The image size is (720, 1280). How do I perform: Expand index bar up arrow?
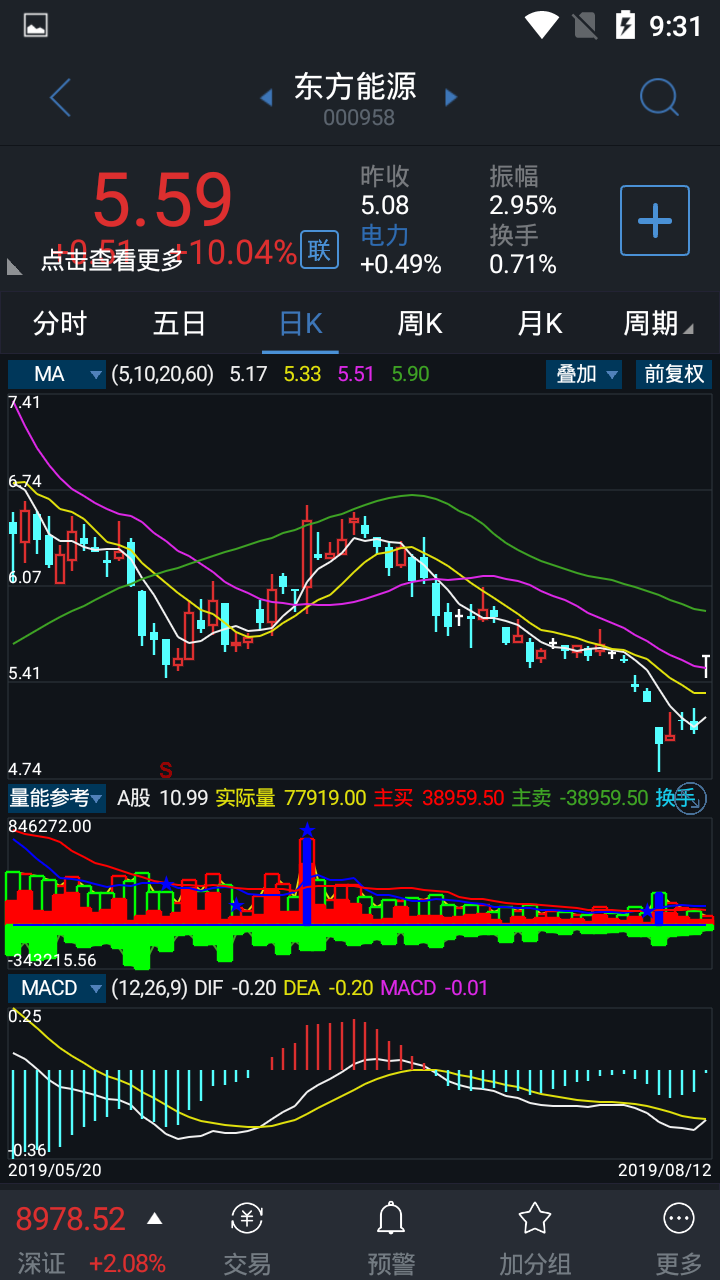click(154, 1218)
